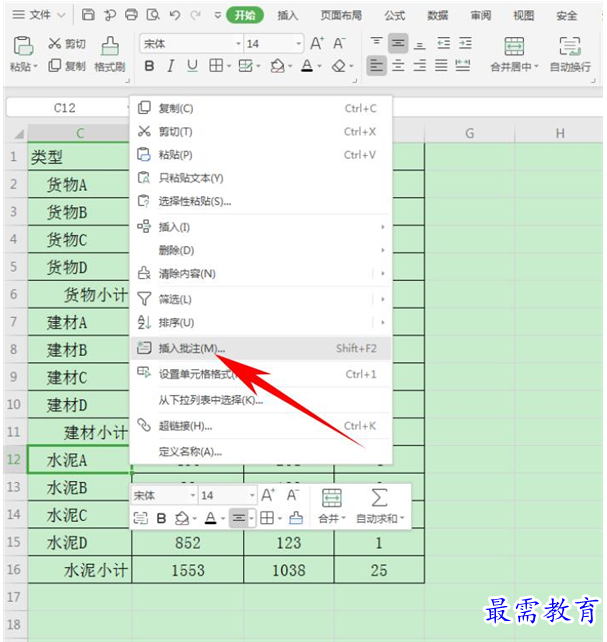This screenshot has width=607, height=642.
Task: Choose Copy (复制) from context menu
Action: point(261,109)
